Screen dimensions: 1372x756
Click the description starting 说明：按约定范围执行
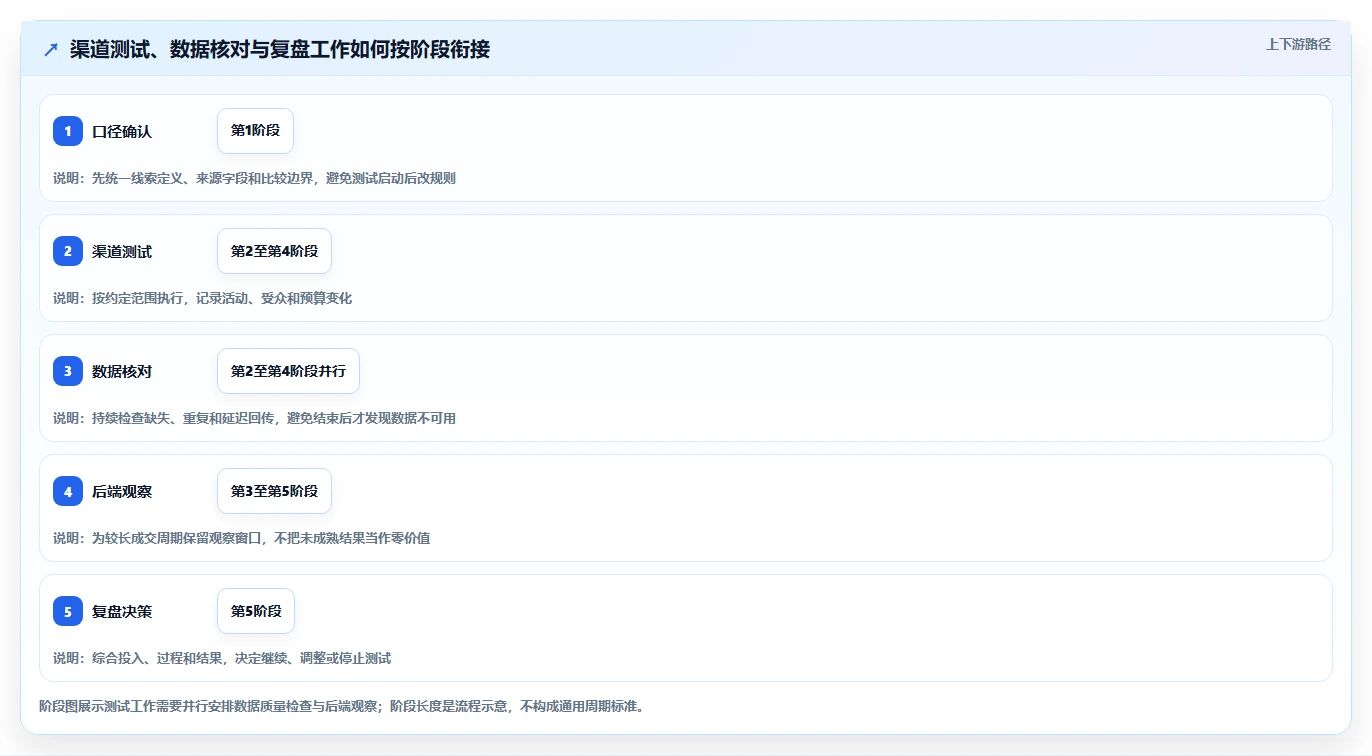pyautogui.click(x=202, y=298)
